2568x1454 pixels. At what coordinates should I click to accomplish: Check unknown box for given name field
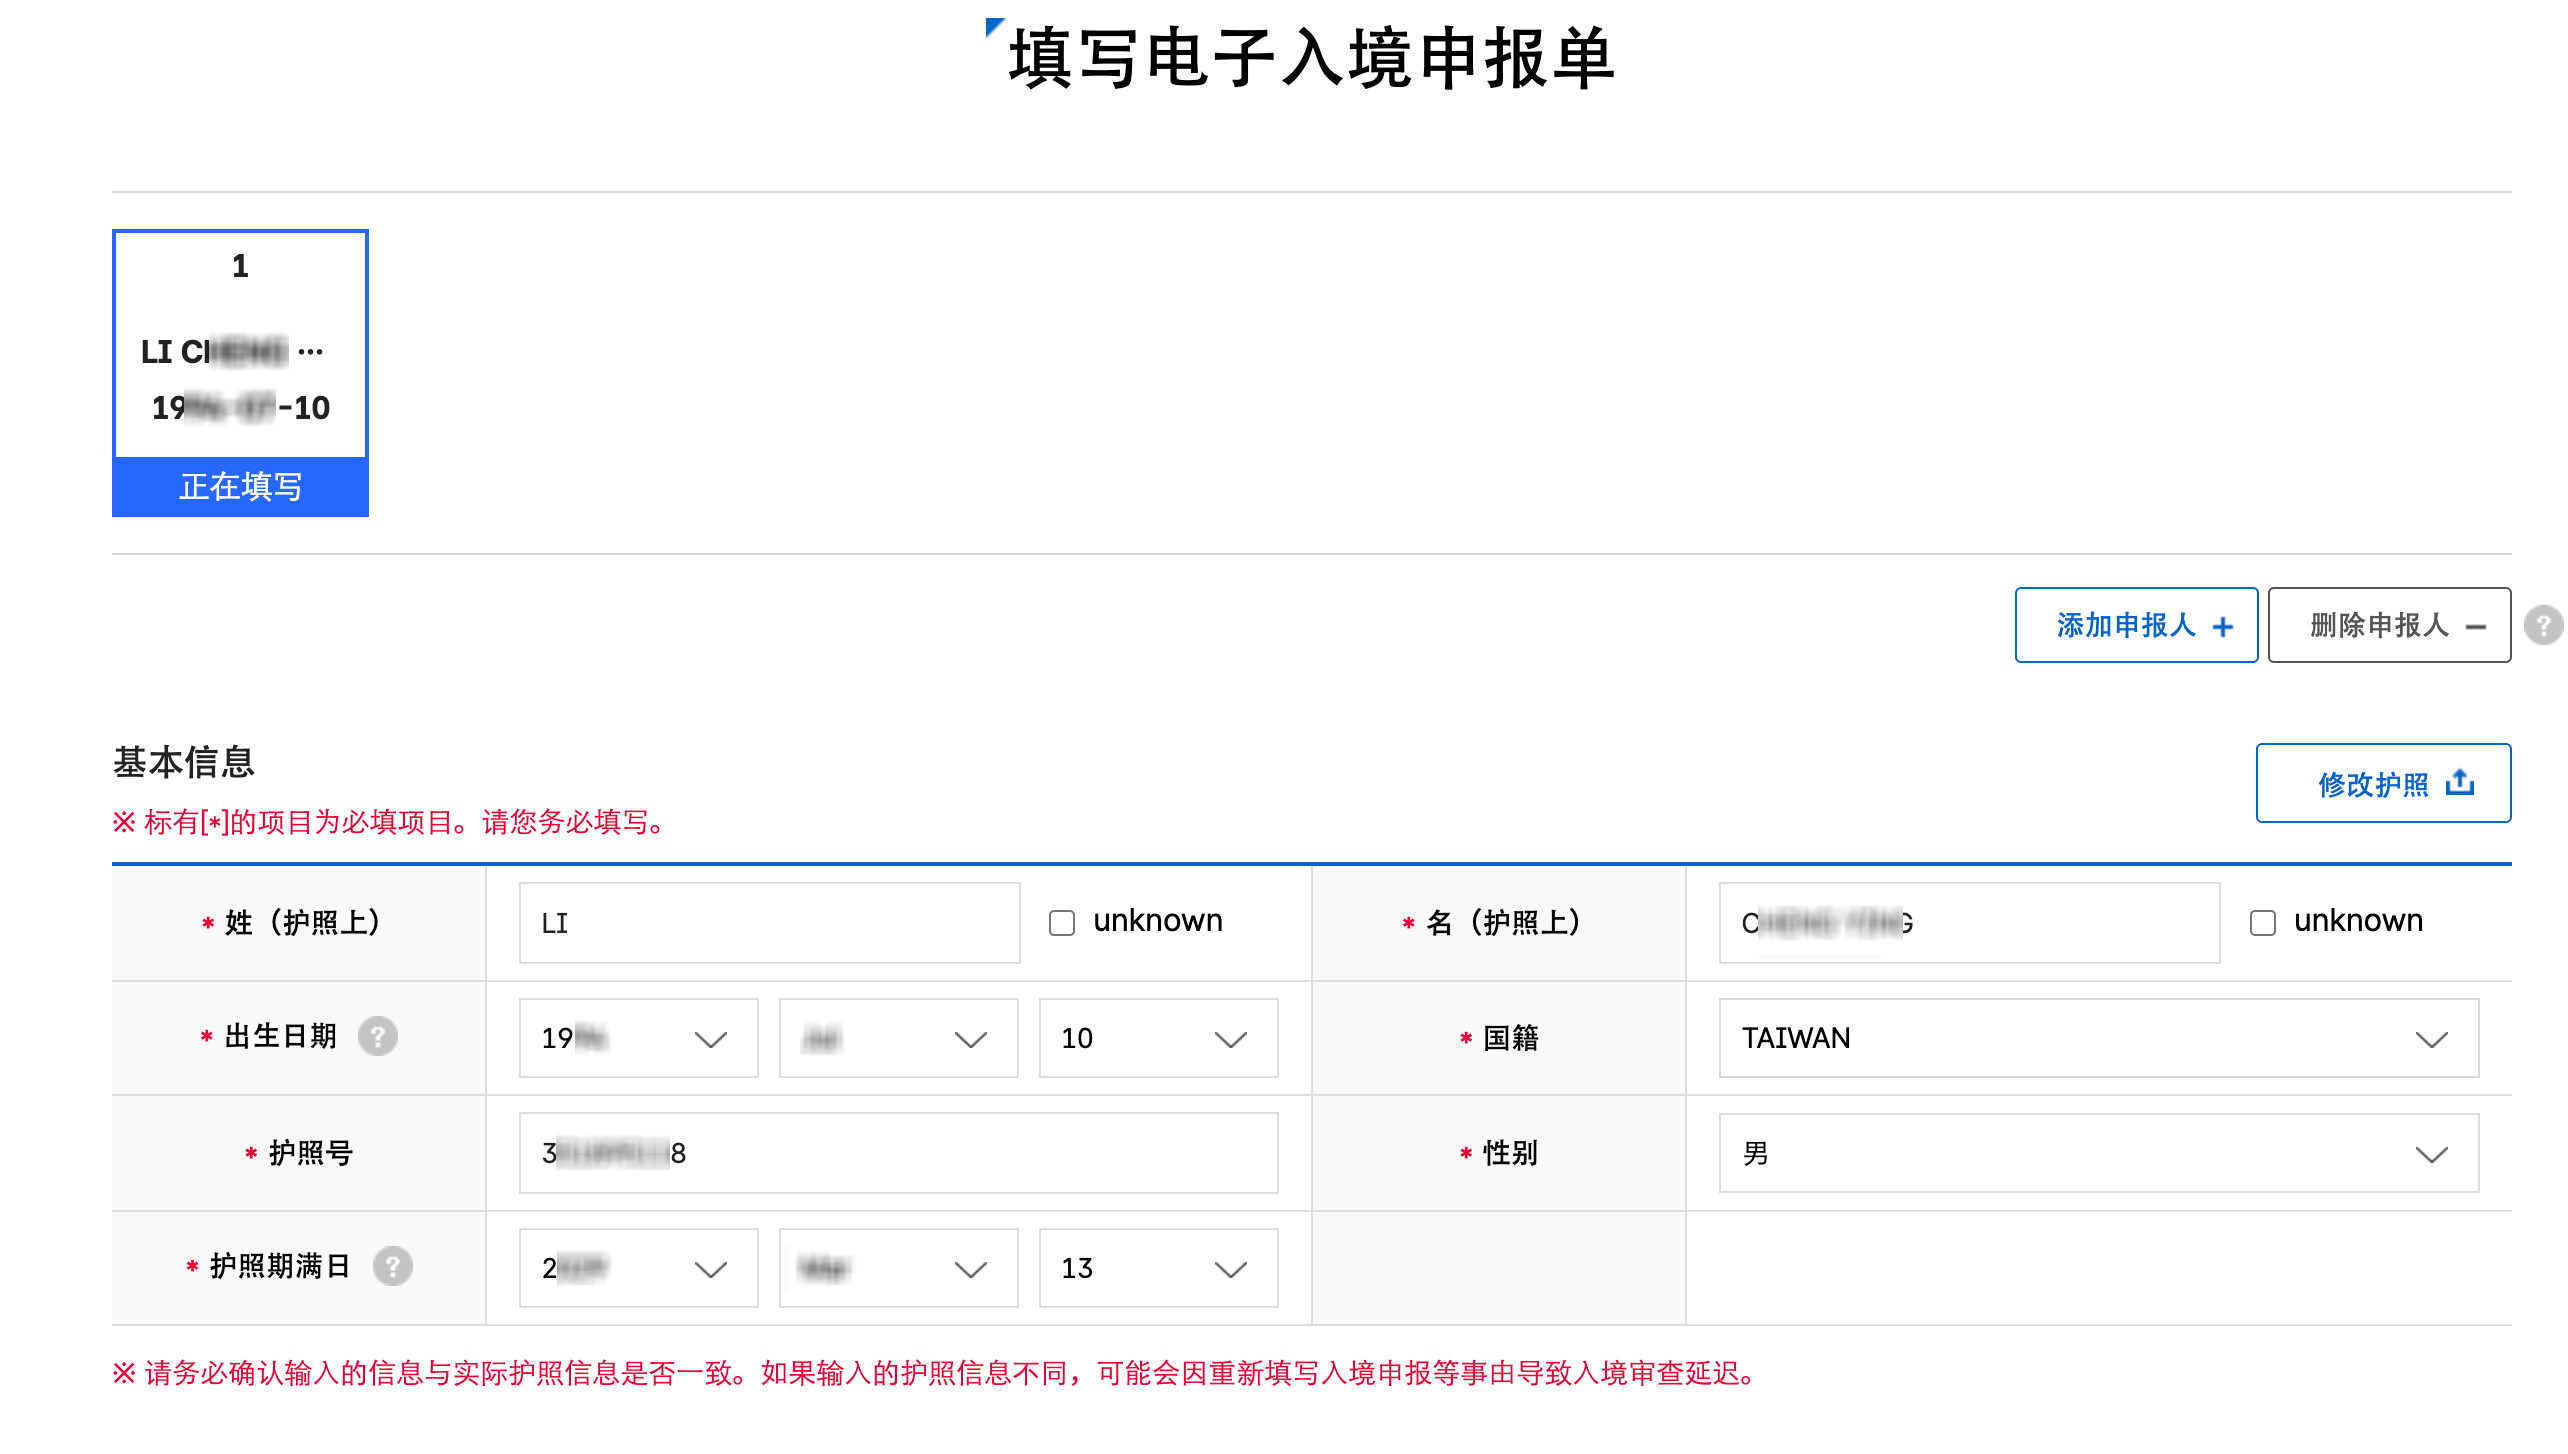pos(2262,922)
